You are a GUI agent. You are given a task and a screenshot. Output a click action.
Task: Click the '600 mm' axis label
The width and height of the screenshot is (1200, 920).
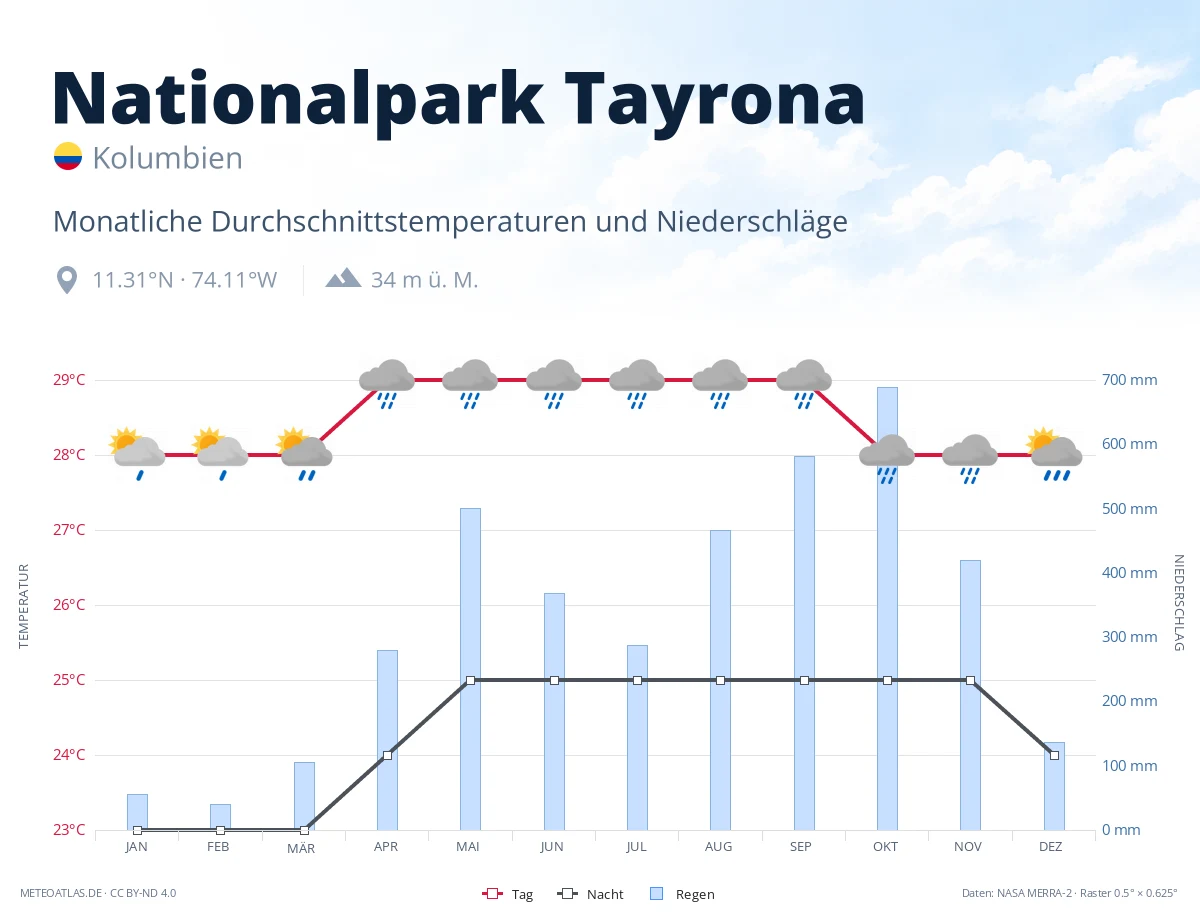(1131, 444)
